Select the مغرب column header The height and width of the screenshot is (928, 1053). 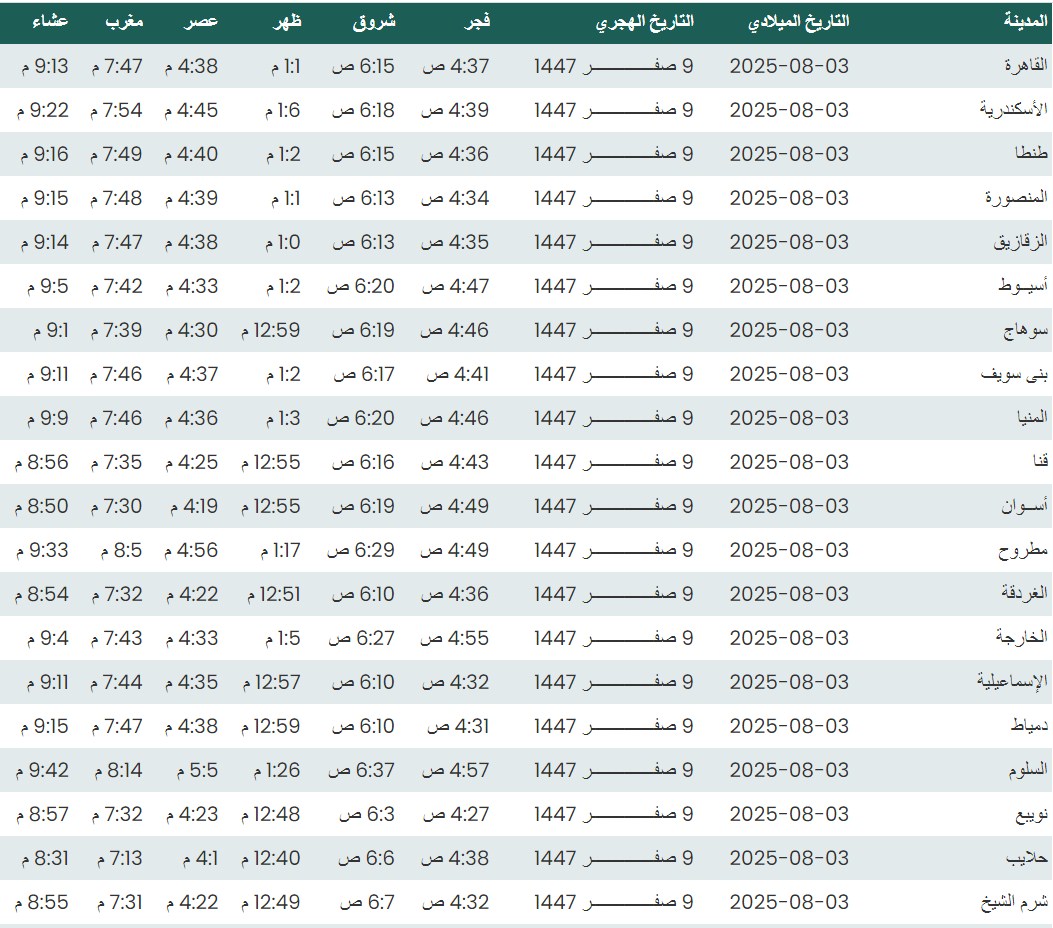coord(124,21)
